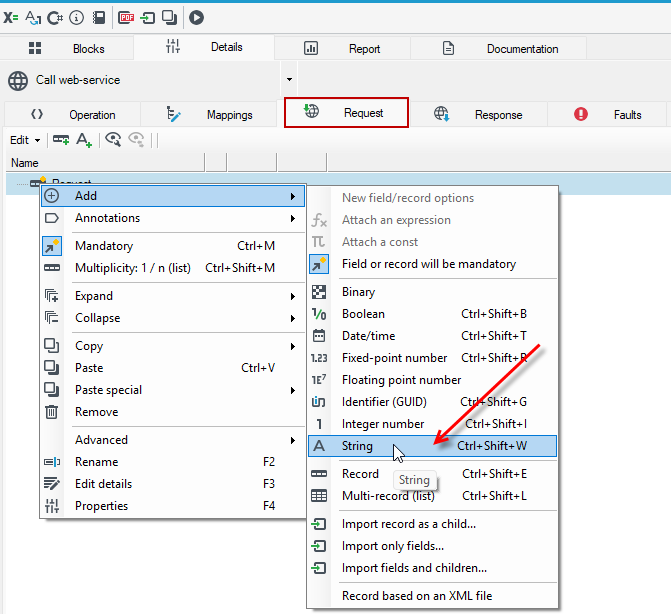Add a Record child
Viewport: 671px width, 614px height.
pos(432,474)
